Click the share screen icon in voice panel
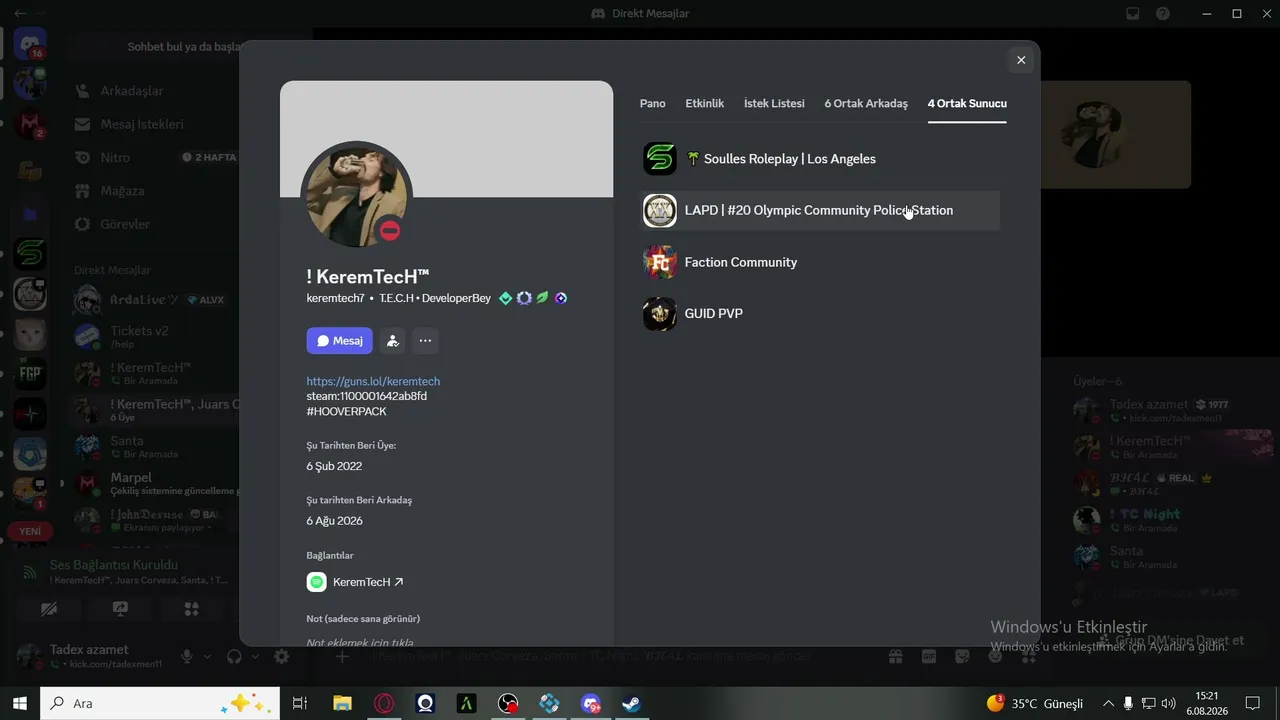Screen dimensions: 1280x720 pos(120,609)
